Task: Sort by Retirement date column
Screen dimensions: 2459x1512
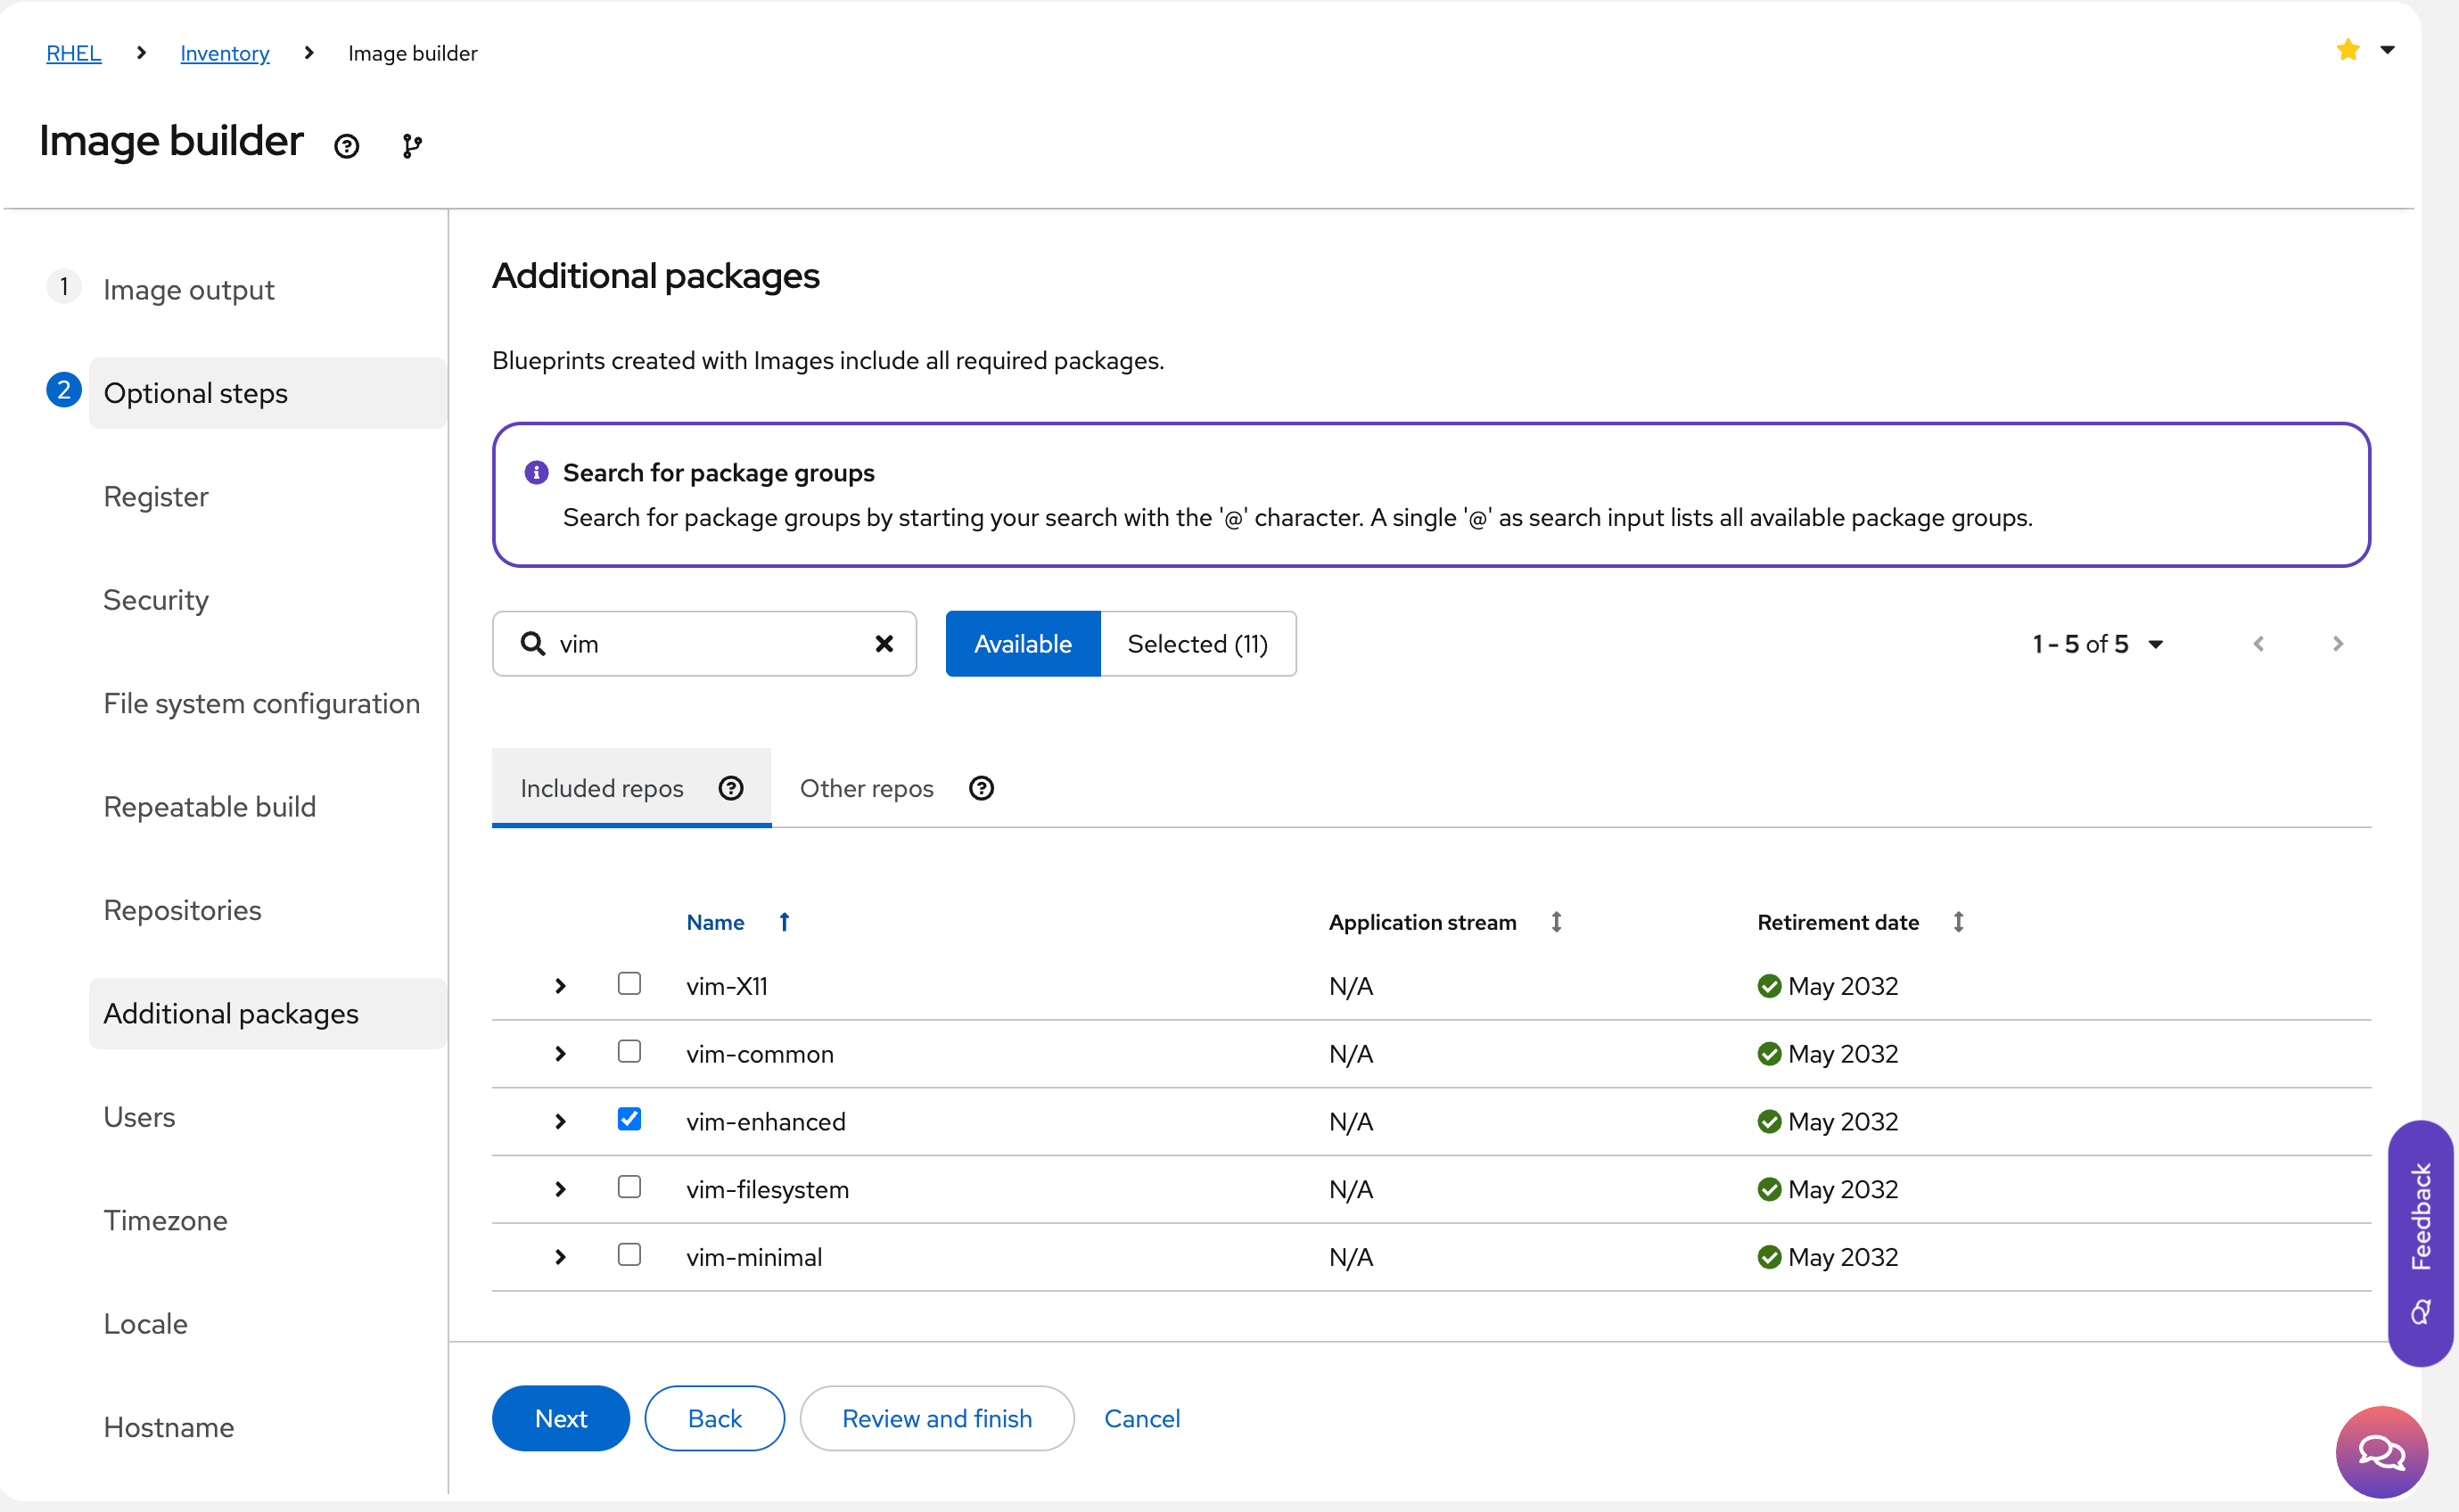Action: click(x=1958, y=922)
